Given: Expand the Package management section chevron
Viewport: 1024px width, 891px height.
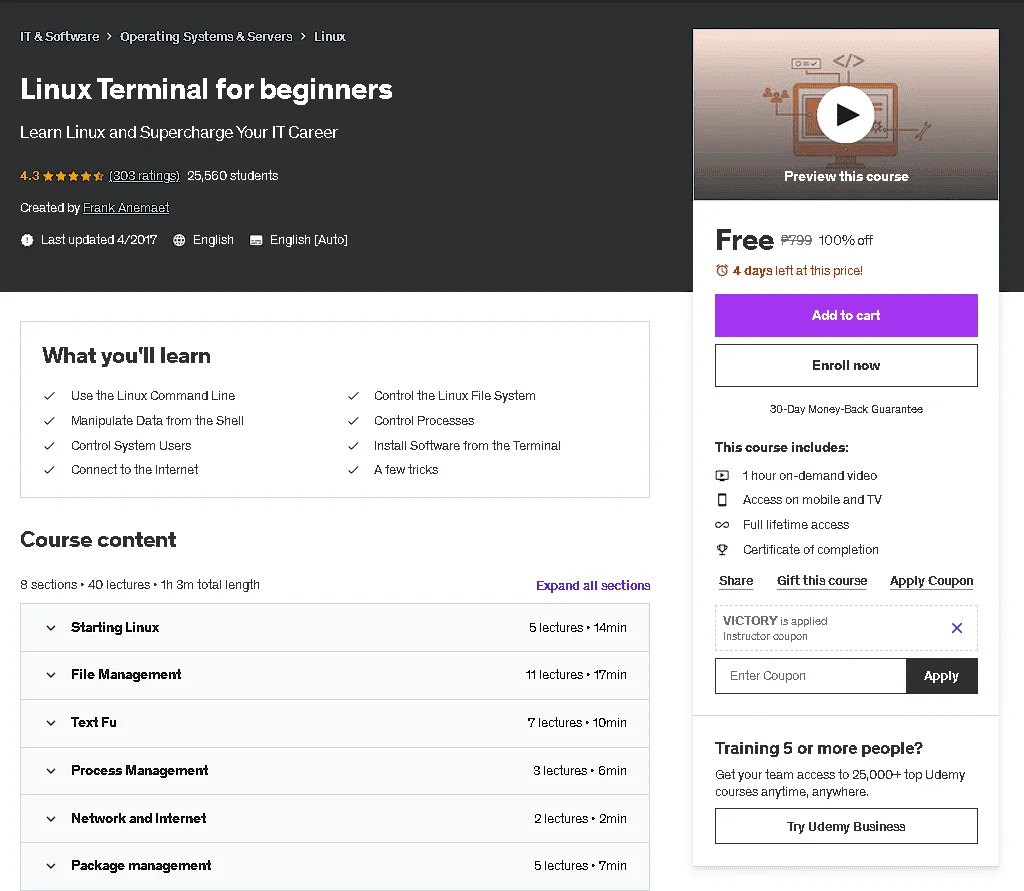Looking at the screenshot, I should click(51, 866).
